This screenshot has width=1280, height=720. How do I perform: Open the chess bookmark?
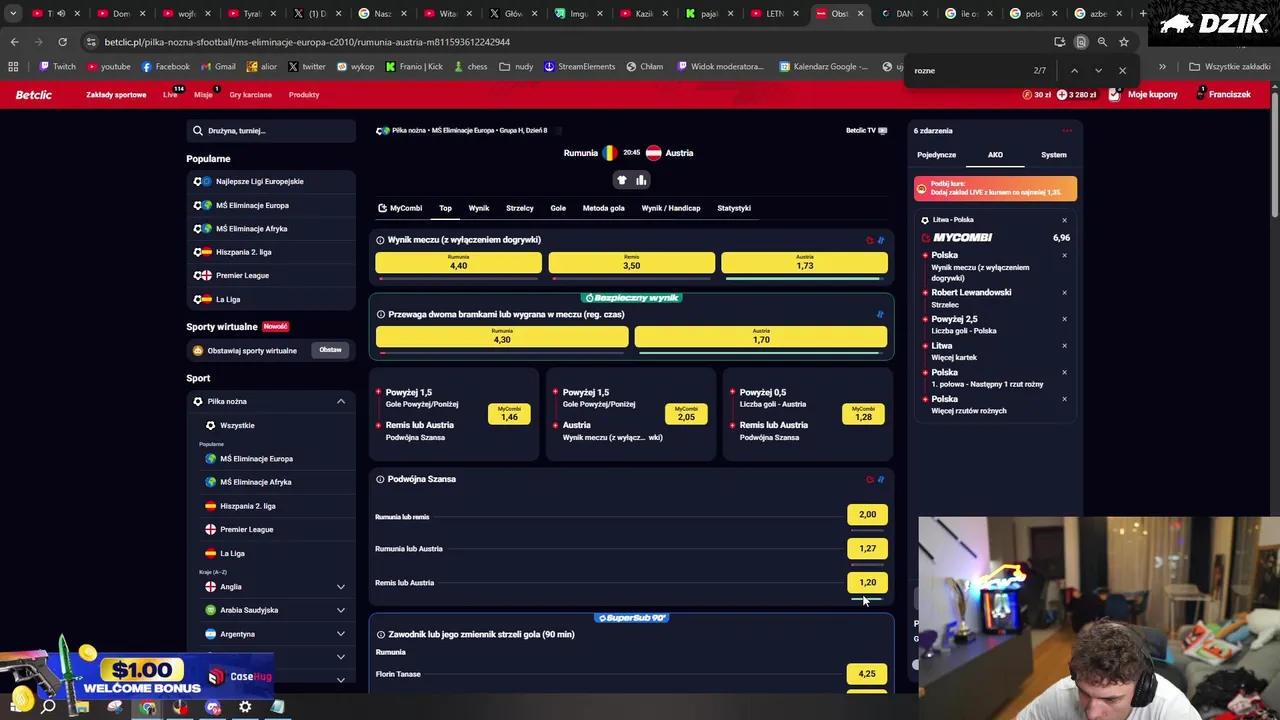(470, 66)
